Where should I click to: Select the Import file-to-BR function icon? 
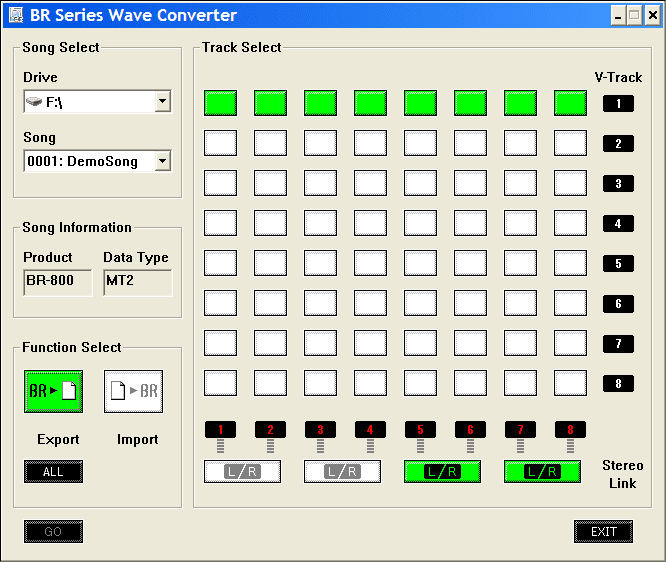(x=133, y=391)
